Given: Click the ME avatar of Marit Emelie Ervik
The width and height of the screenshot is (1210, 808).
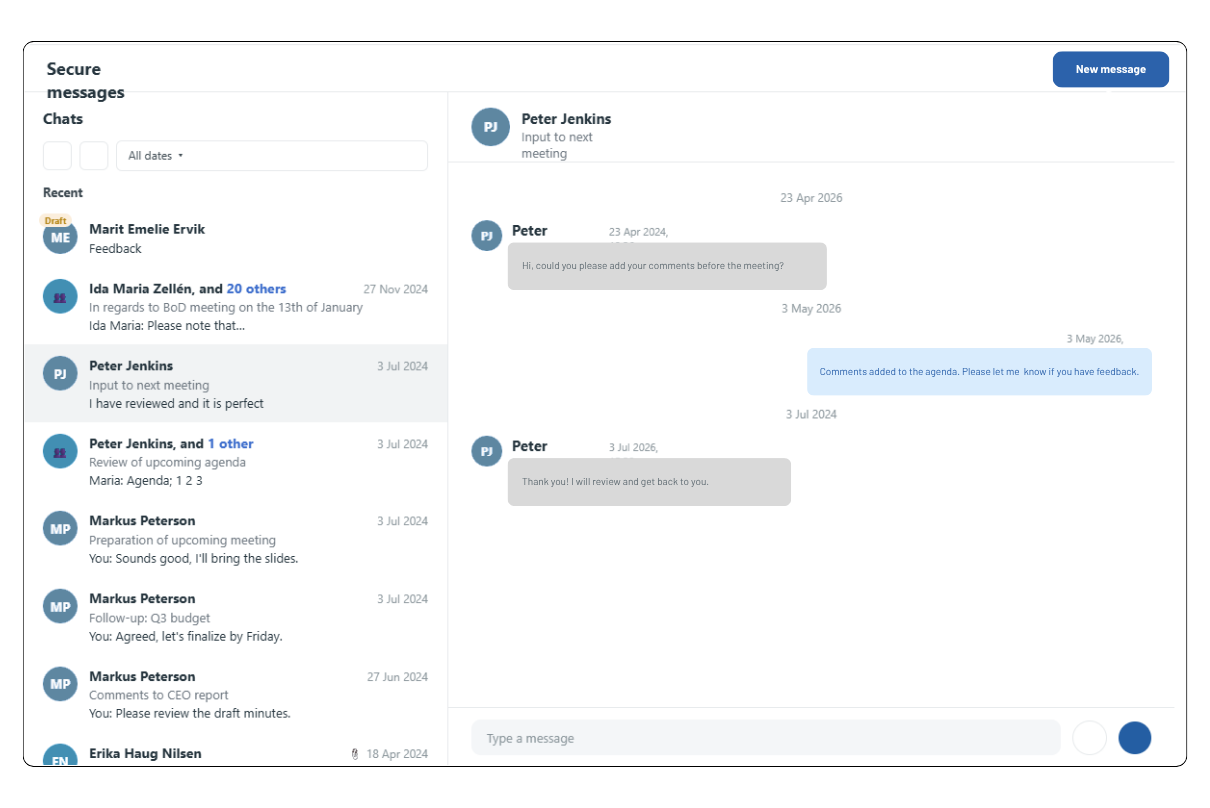Looking at the screenshot, I should click(x=60, y=238).
